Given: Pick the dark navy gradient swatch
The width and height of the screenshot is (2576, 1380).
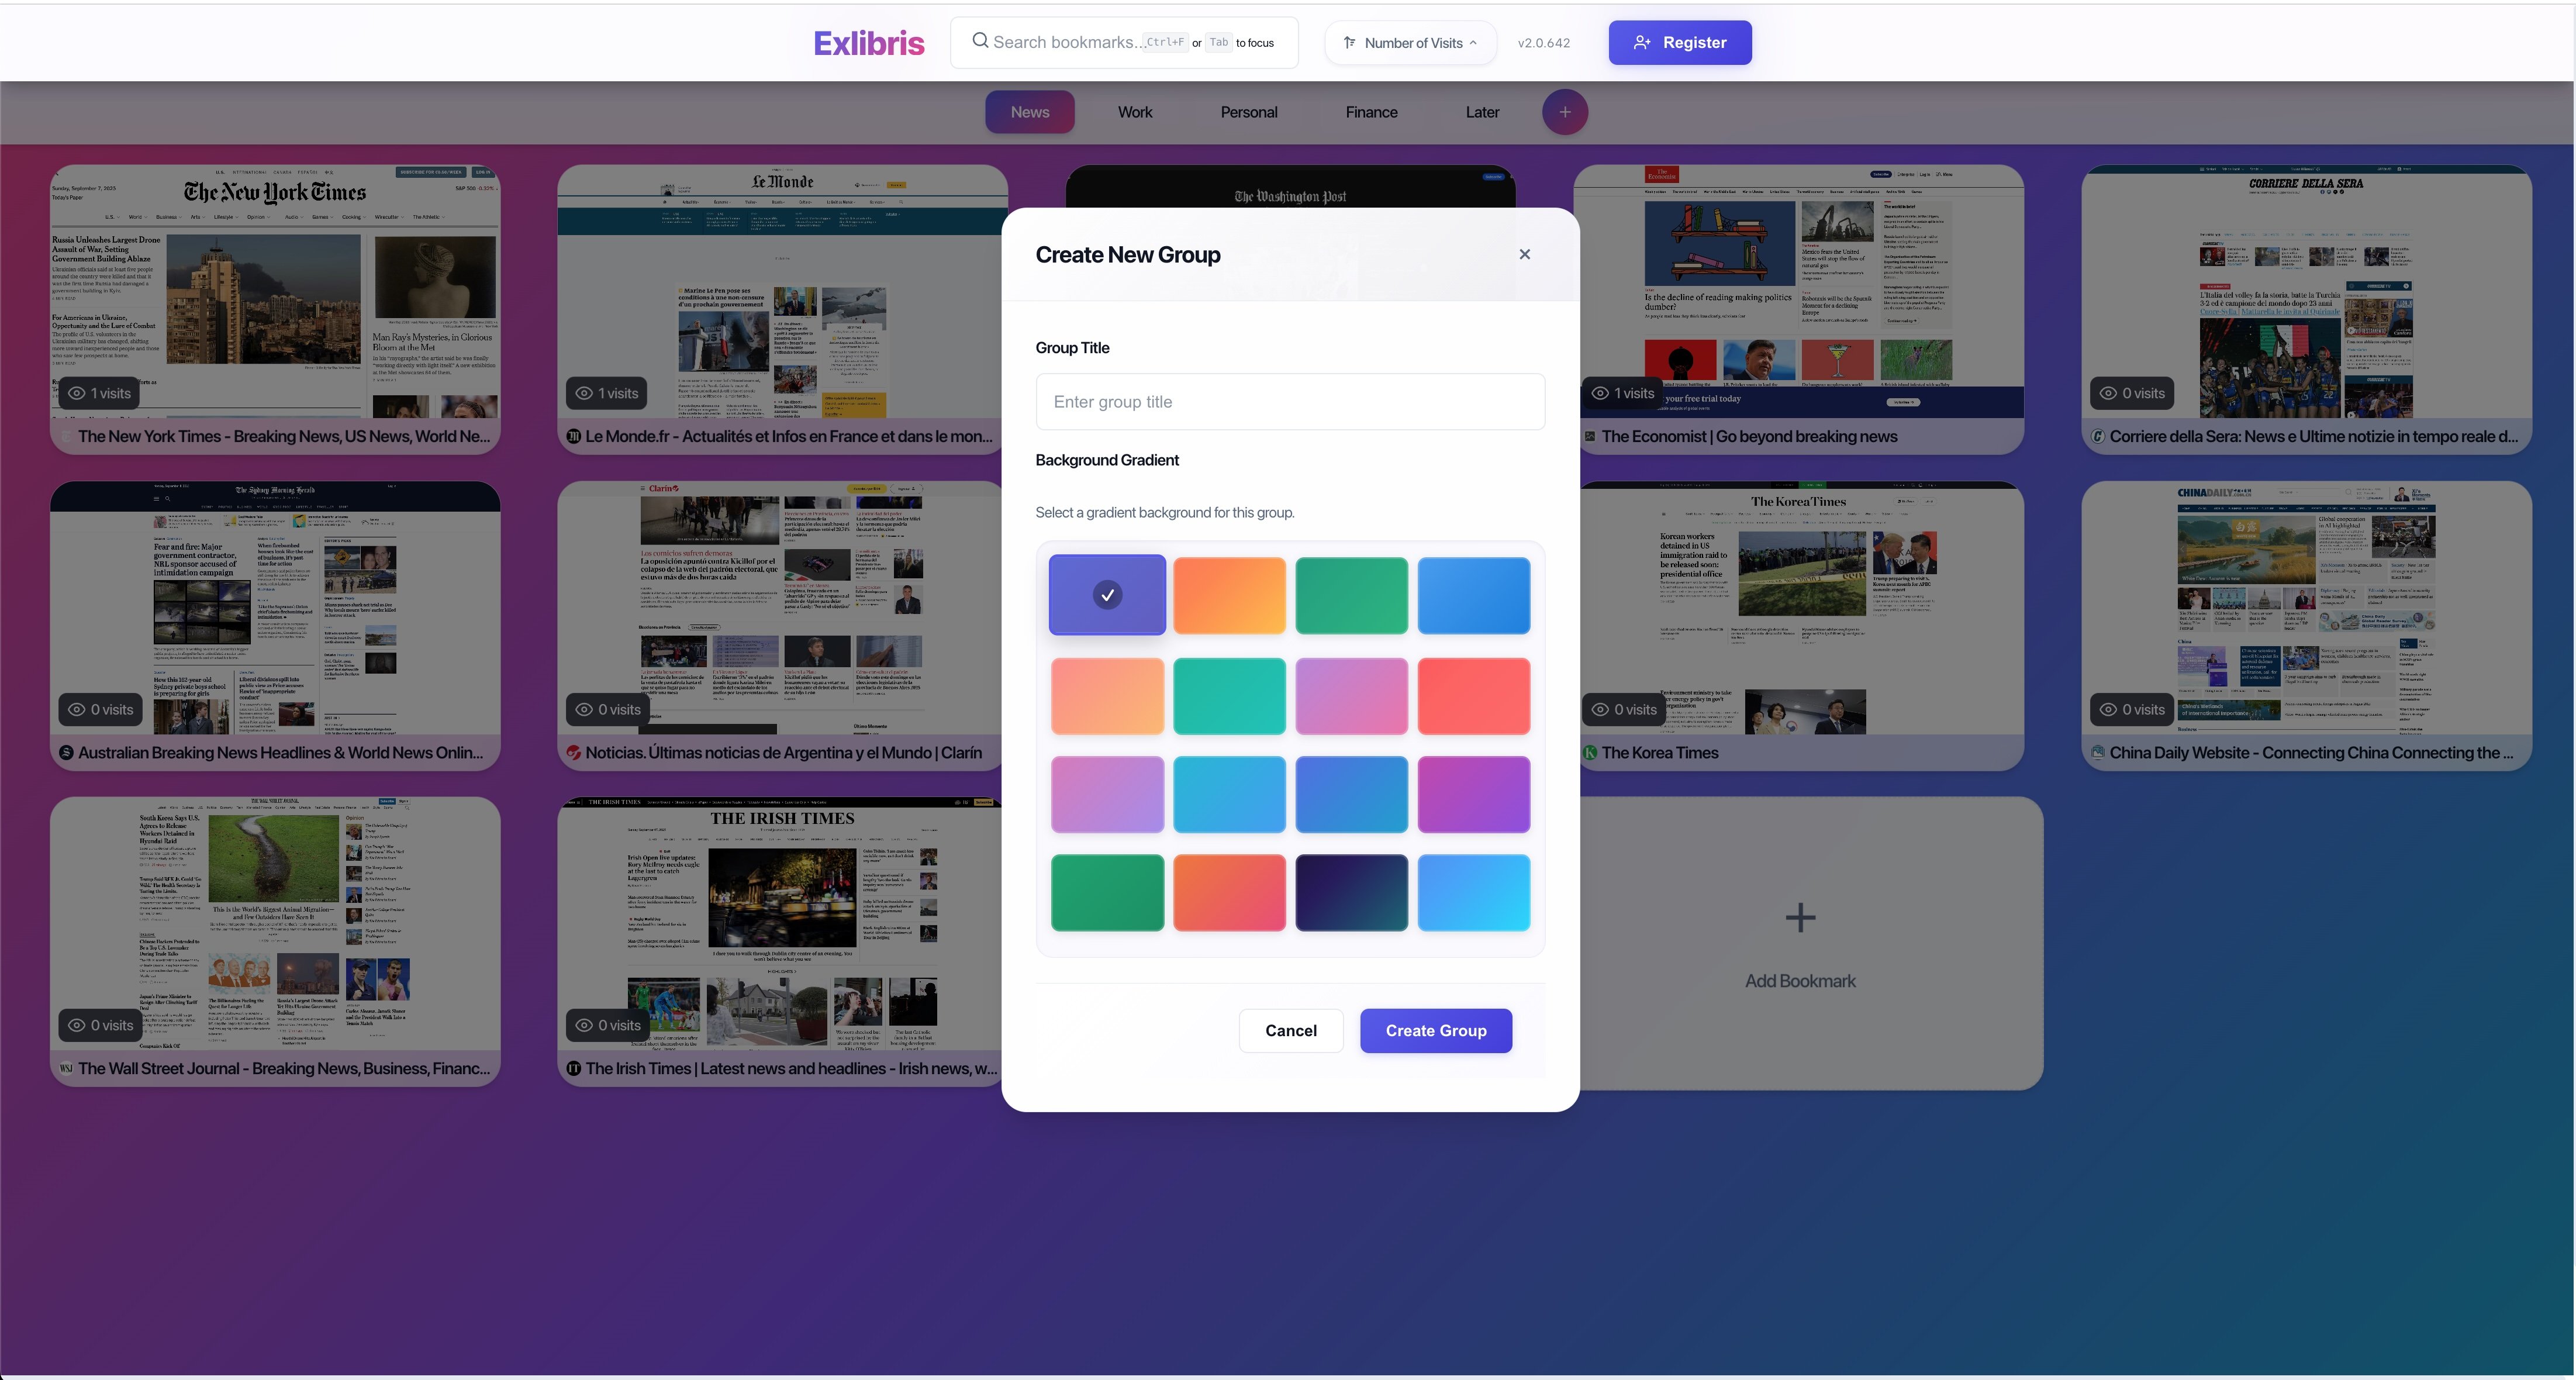Looking at the screenshot, I should click(x=1351, y=892).
